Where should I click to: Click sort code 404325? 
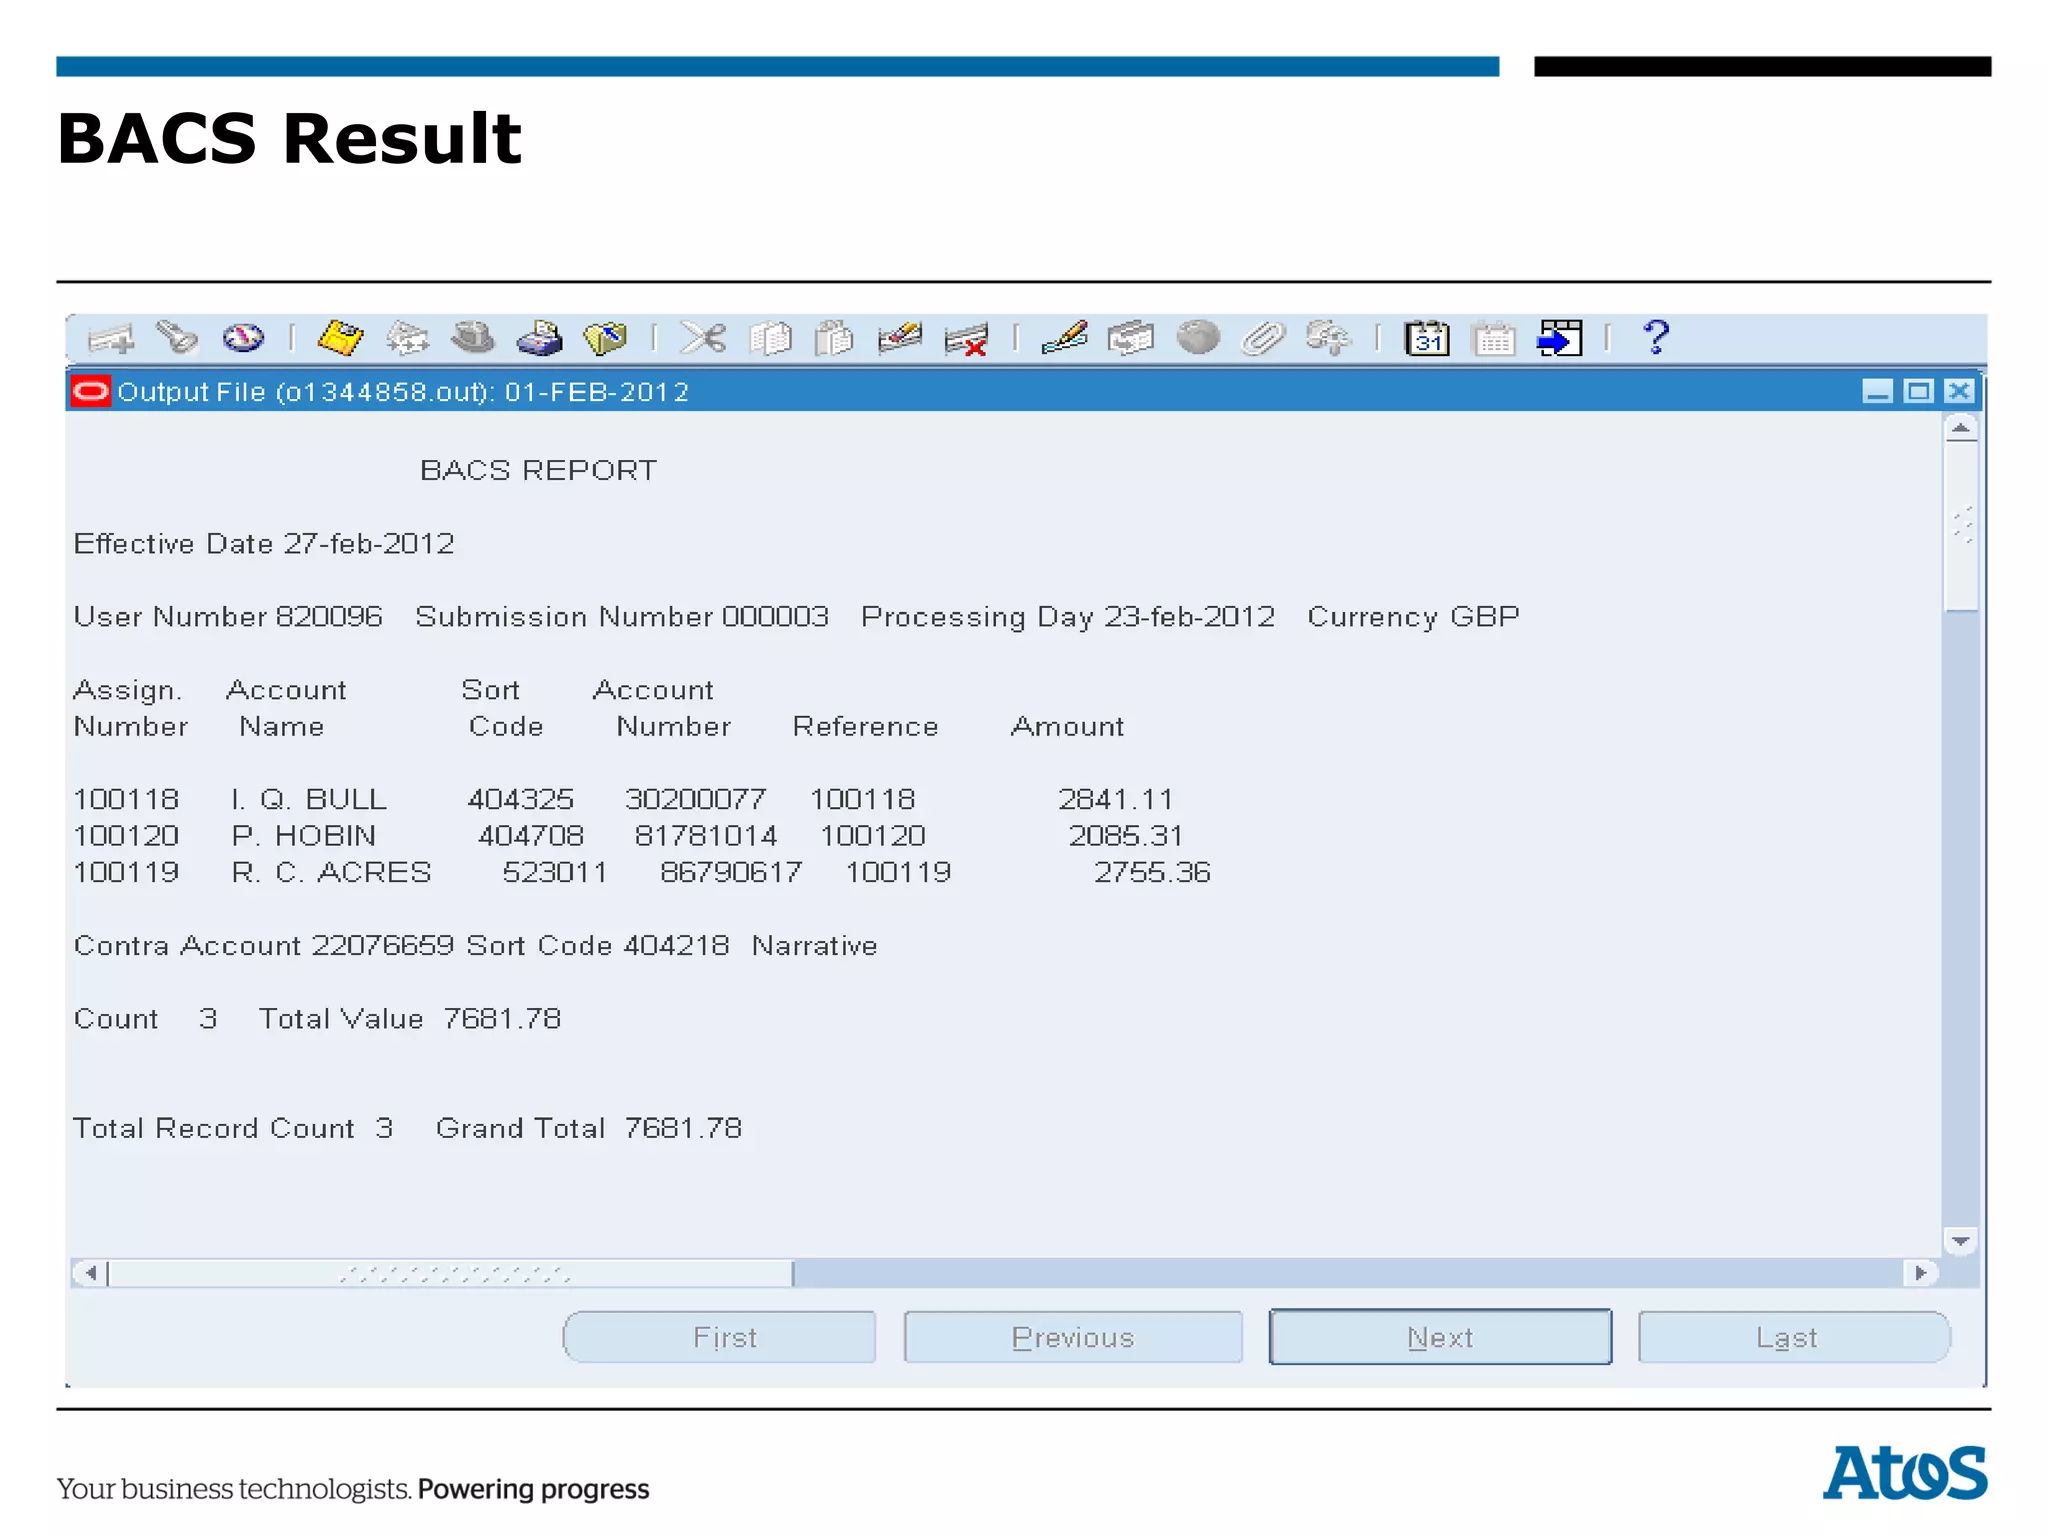[520, 799]
